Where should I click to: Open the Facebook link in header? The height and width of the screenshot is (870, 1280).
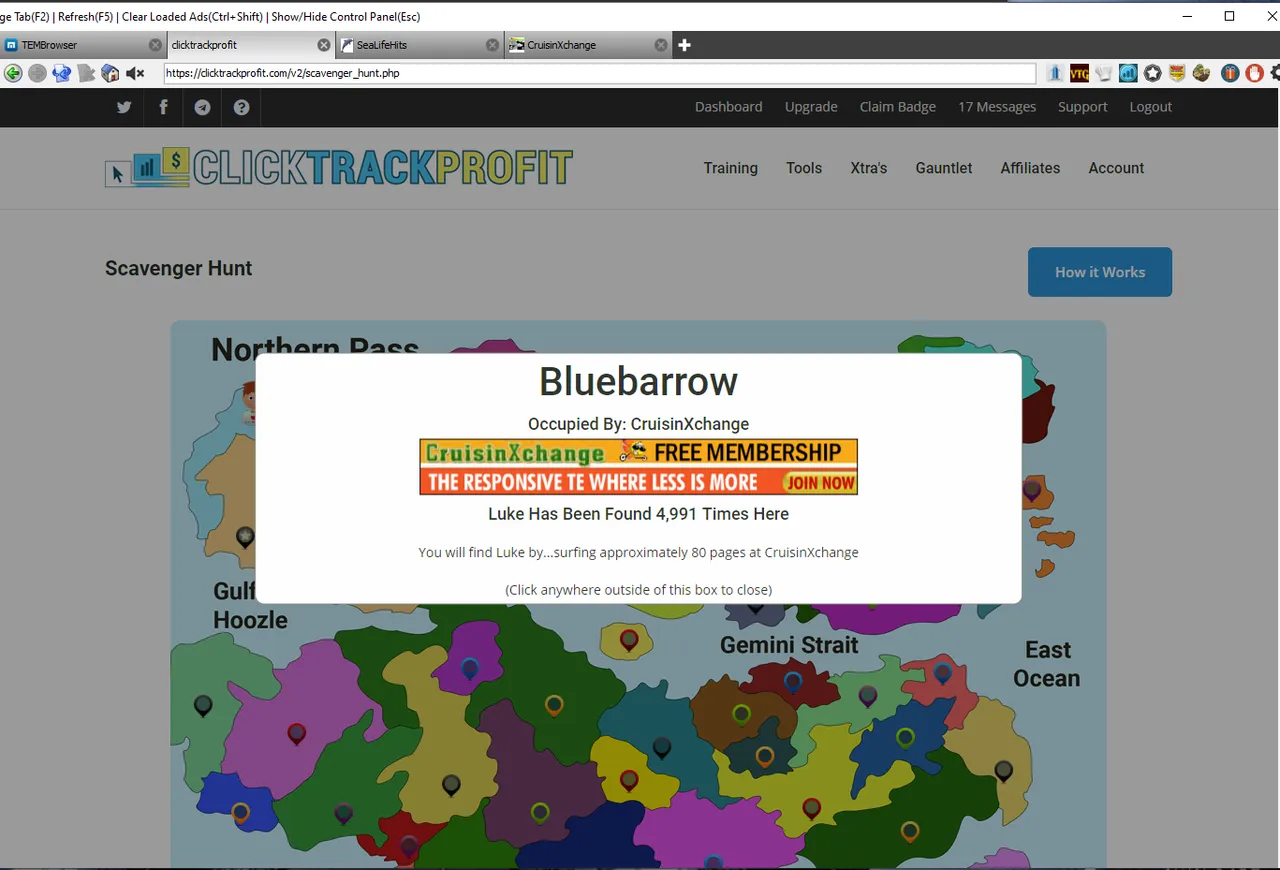point(163,107)
